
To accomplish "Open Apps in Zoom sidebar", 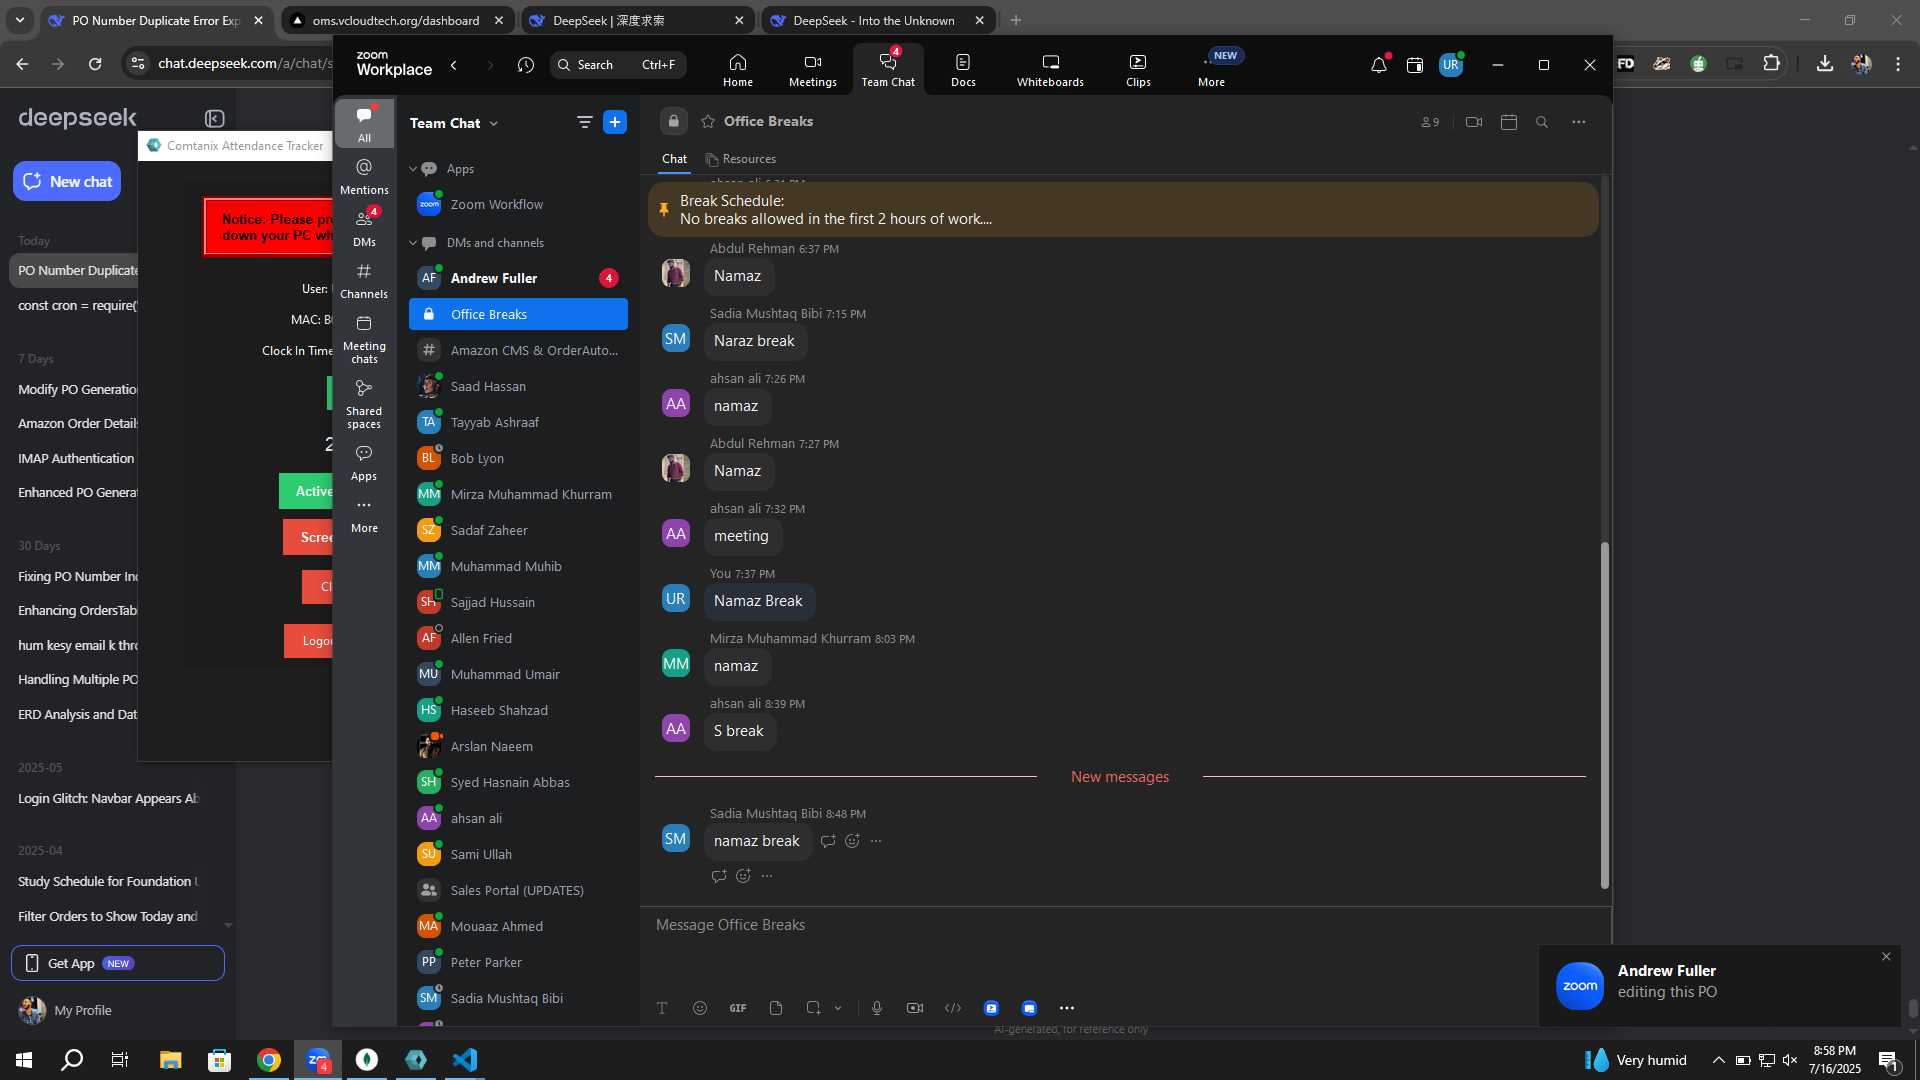I will click(x=364, y=463).
